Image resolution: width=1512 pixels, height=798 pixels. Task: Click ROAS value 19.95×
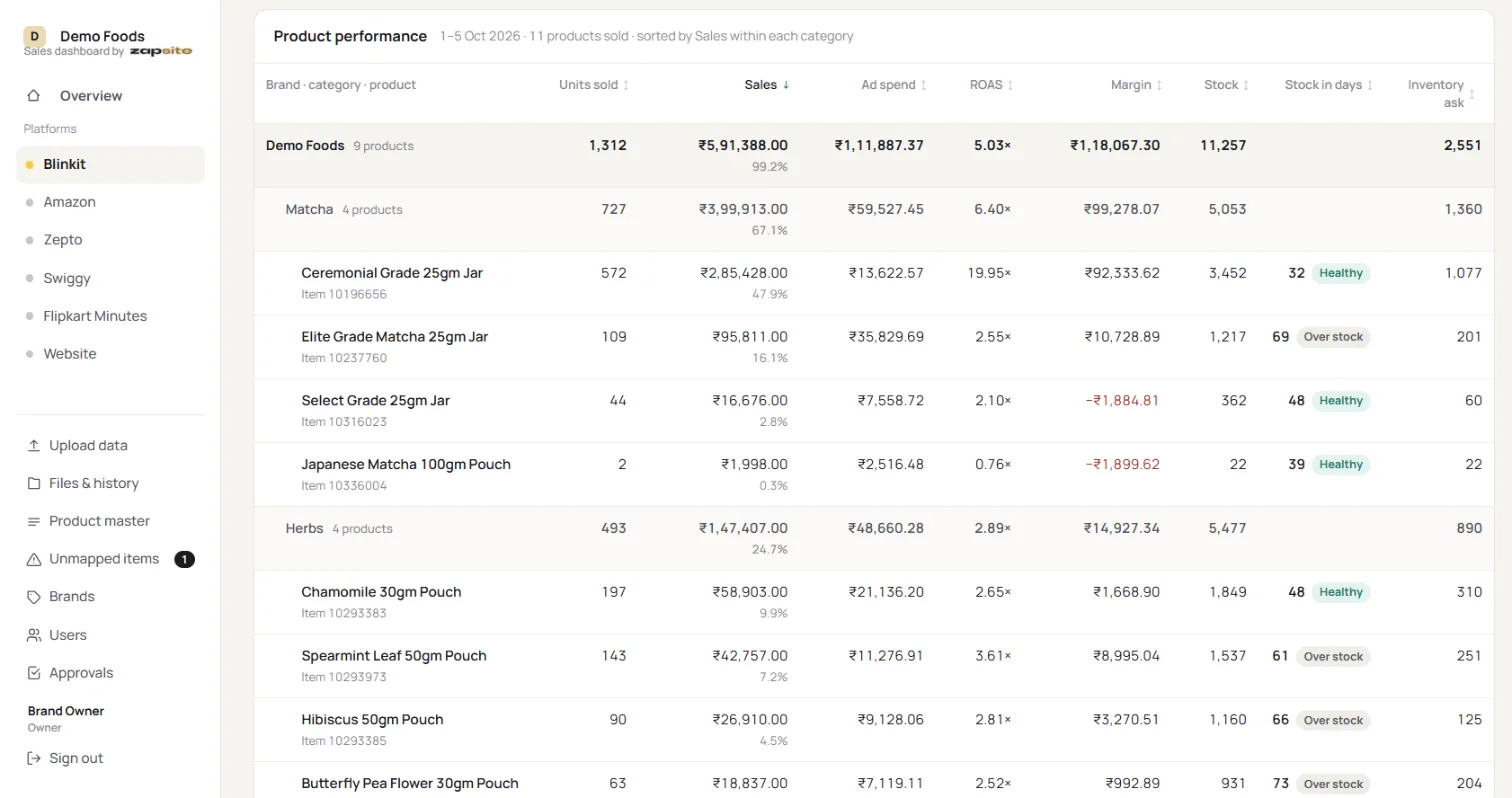tap(989, 273)
